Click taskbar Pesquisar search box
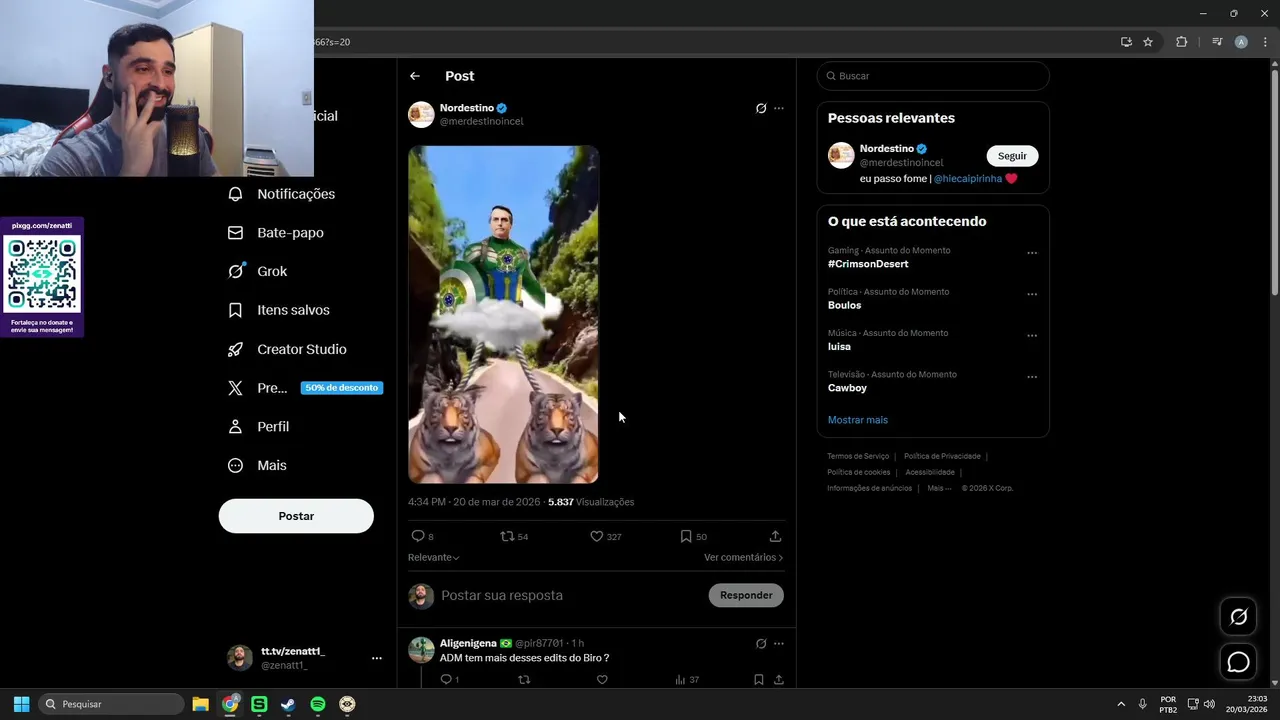The image size is (1280, 720). (x=111, y=704)
